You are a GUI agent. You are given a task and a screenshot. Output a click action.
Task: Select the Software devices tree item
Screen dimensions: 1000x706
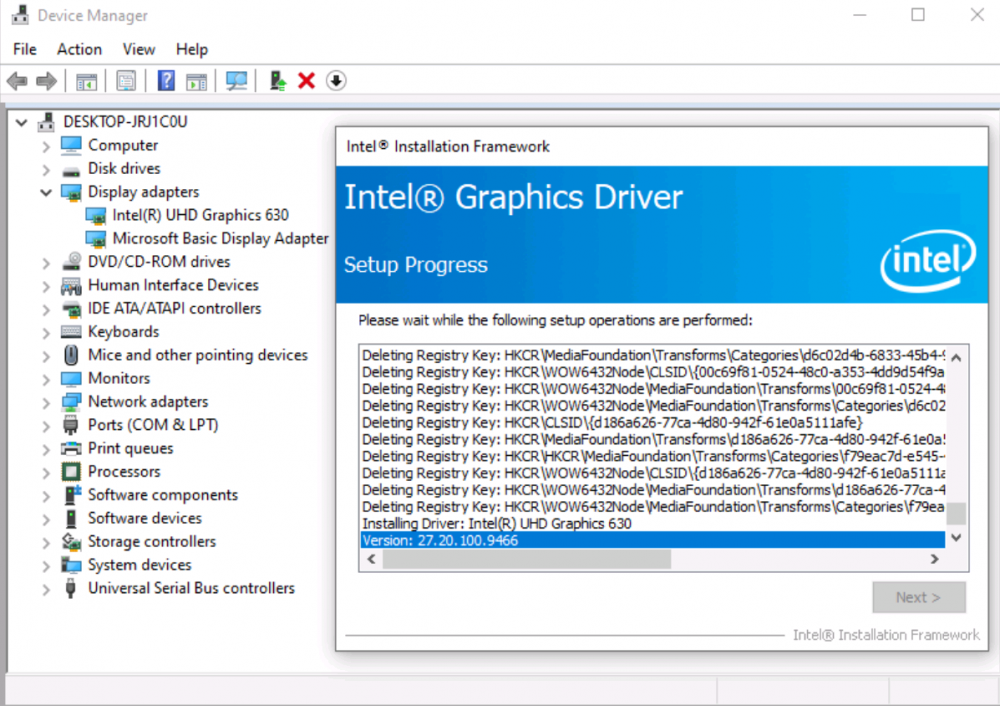(144, 518)
